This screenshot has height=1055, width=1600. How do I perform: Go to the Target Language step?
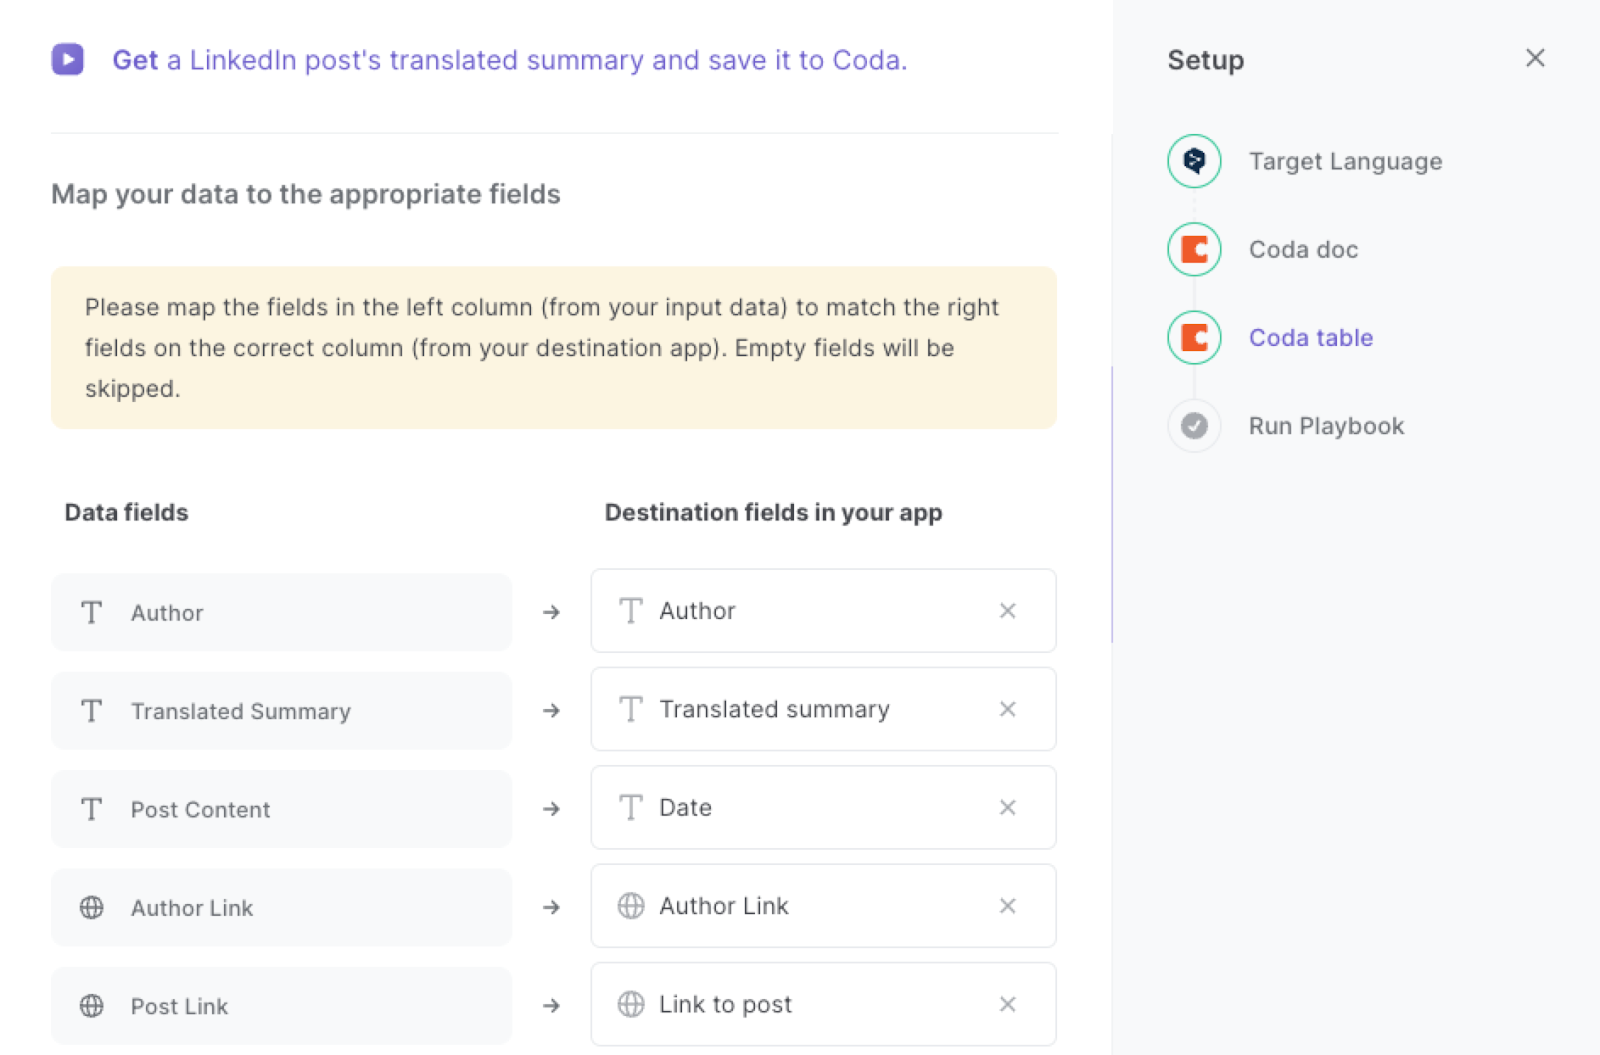[x=1345, y=162]
